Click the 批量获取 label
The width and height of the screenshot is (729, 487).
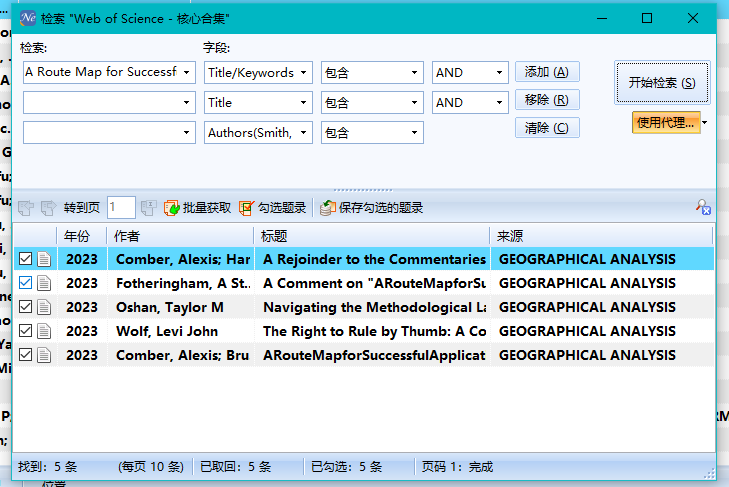coord(207,207)
